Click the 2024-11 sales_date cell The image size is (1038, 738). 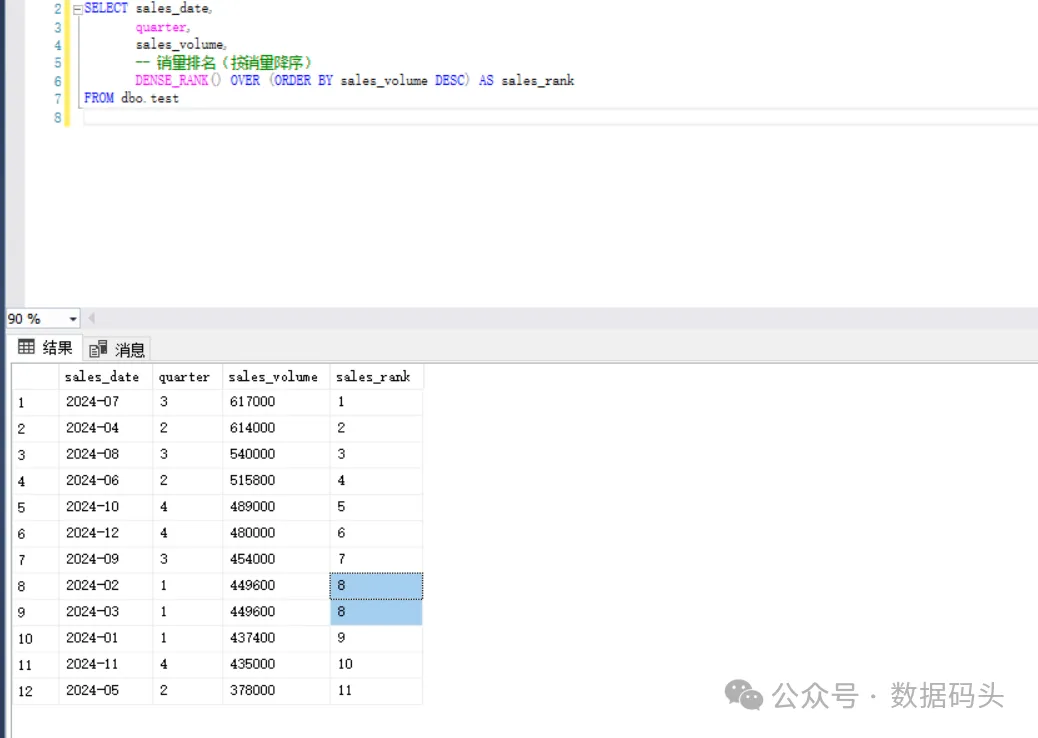pos(105,664)
